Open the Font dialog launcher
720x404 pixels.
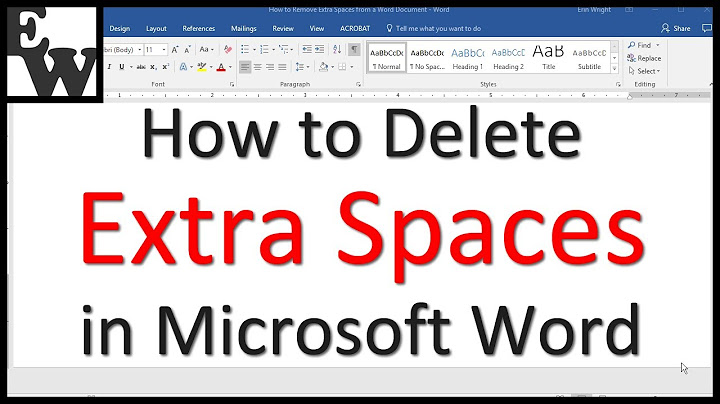point(232,84)
